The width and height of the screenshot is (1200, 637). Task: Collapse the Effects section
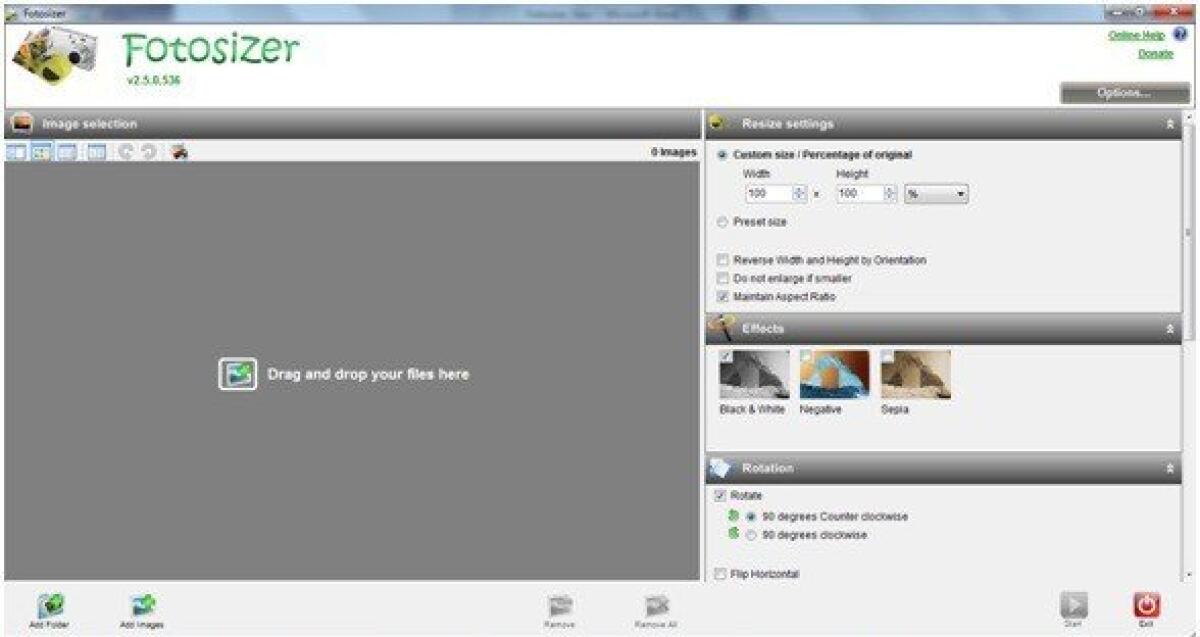pos(1169,327)
